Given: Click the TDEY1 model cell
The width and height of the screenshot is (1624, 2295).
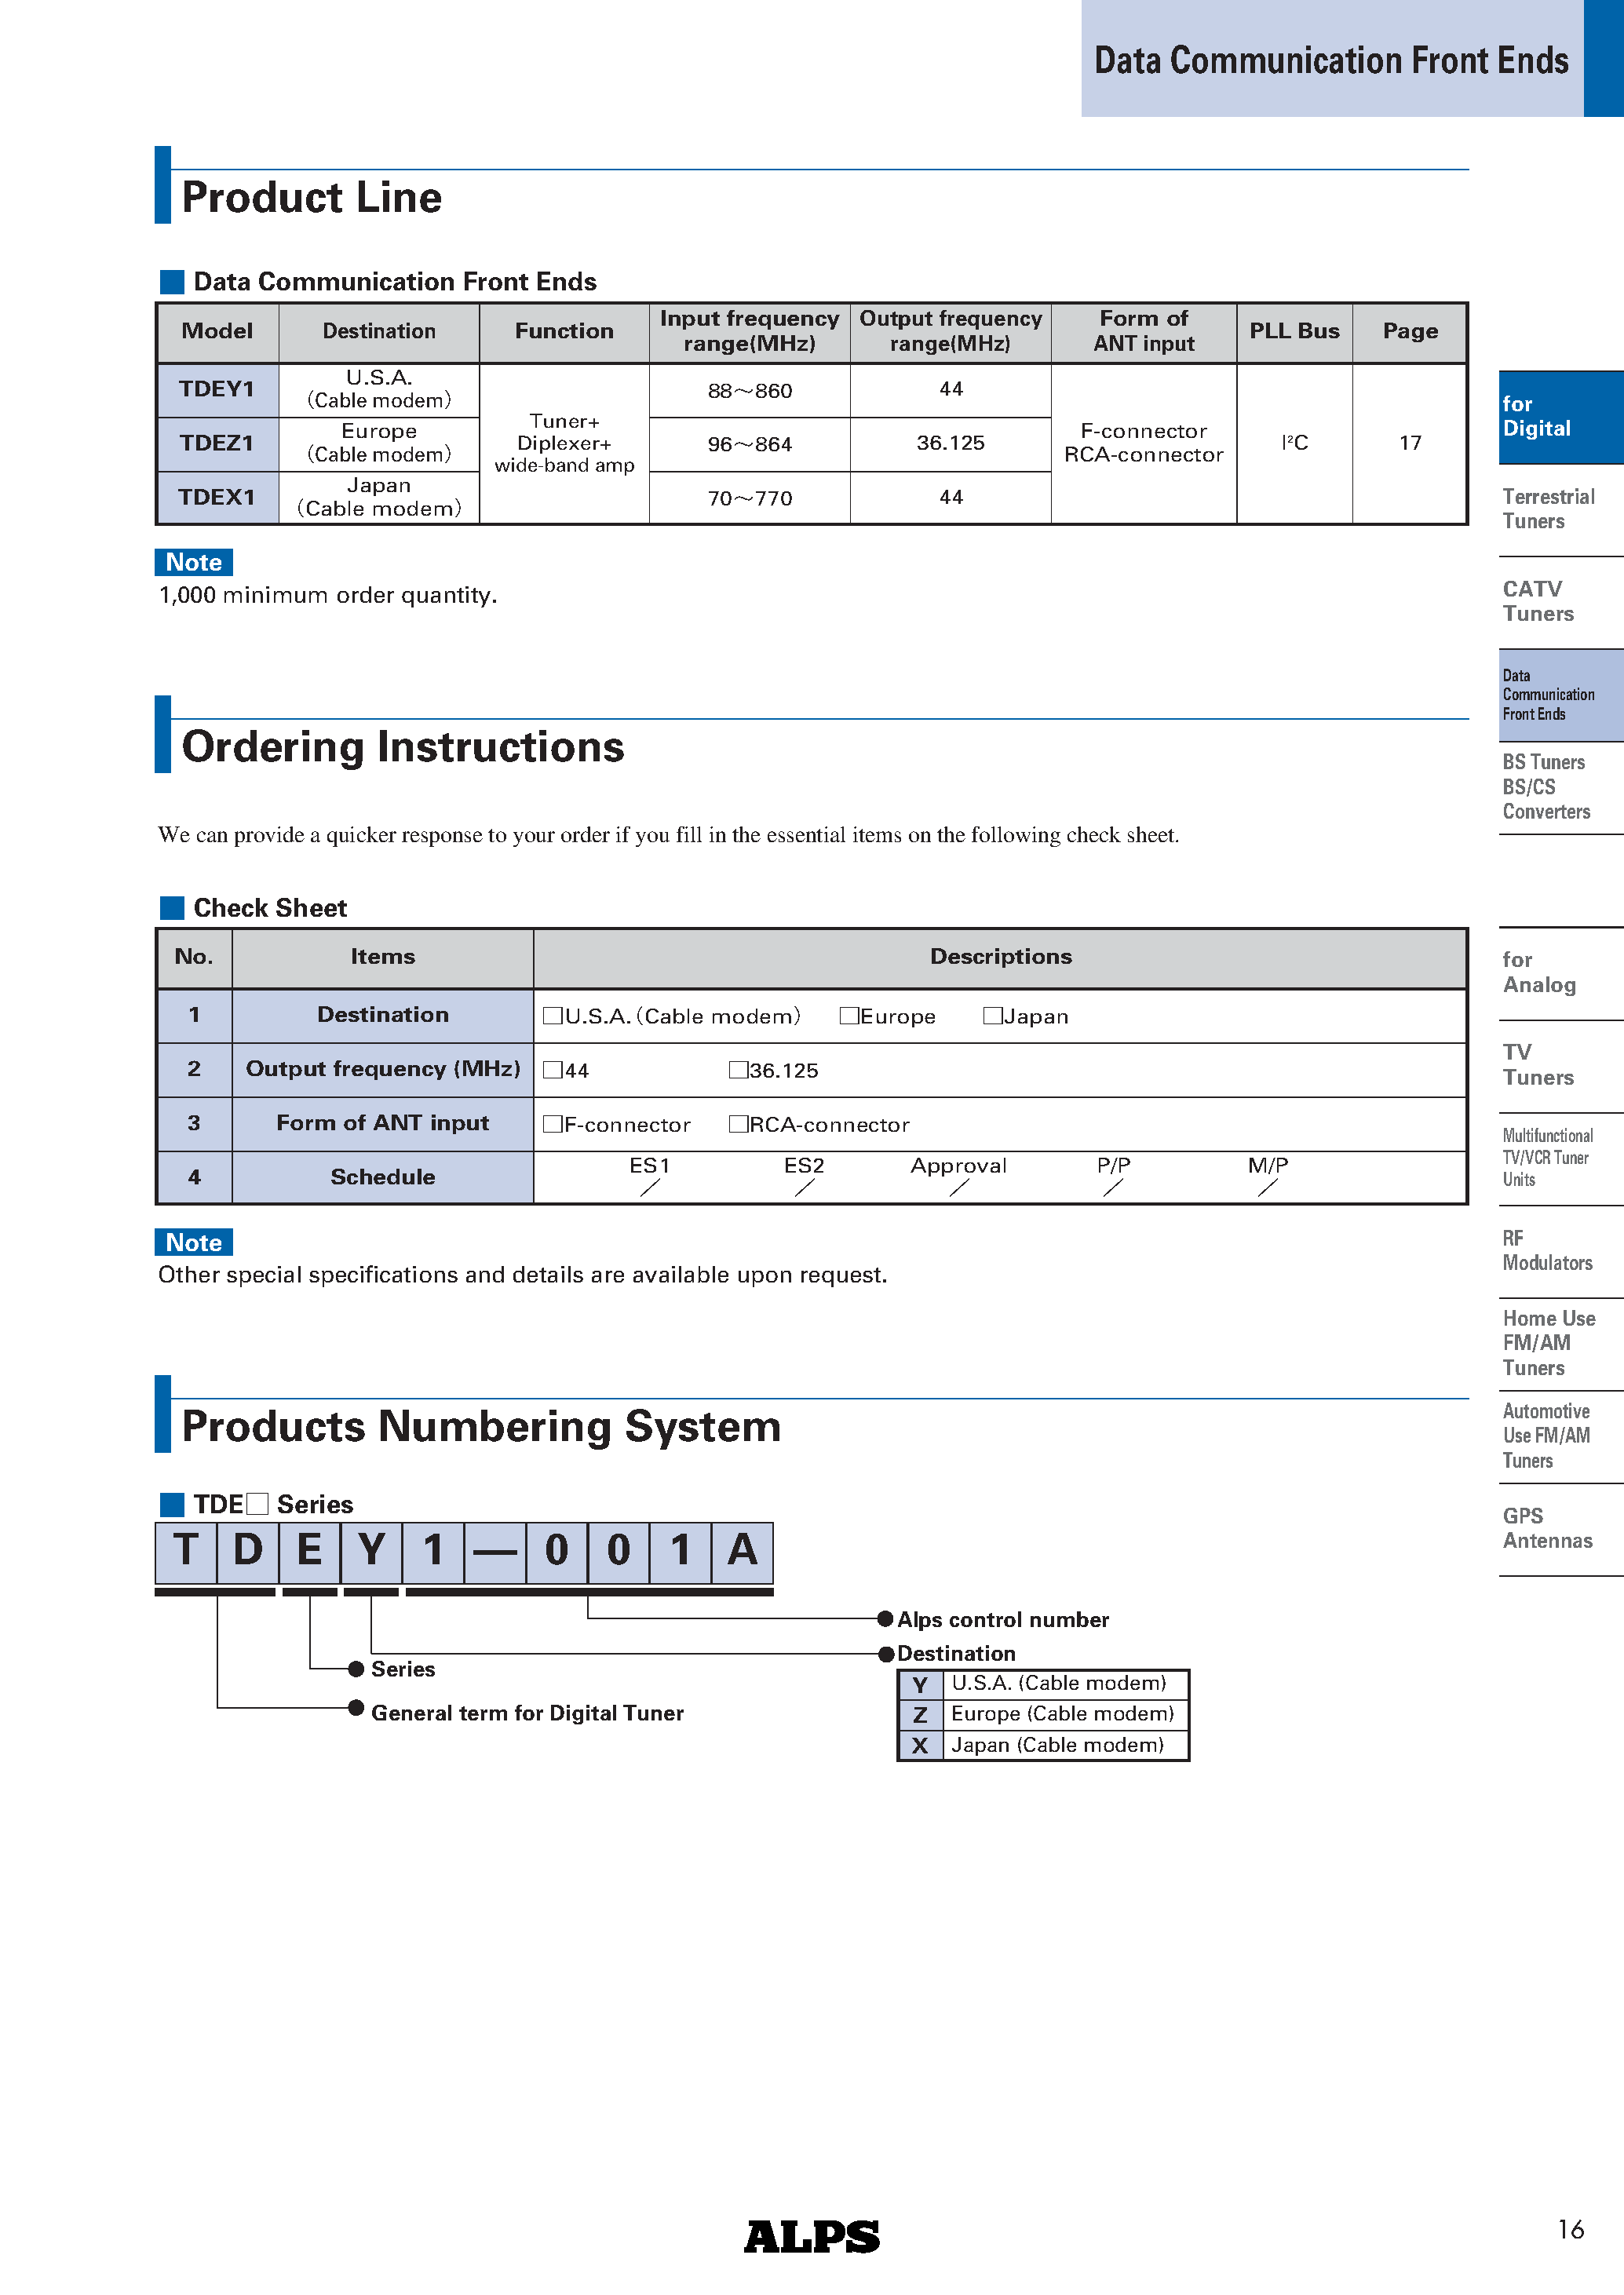Looking at the screenshot, I should pos(217,389).
